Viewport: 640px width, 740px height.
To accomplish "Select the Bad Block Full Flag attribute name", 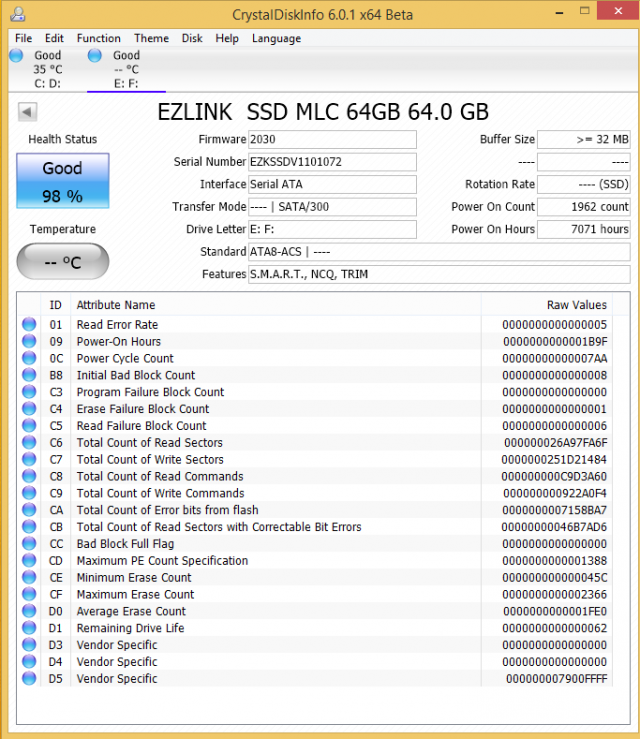I will (x=126, y=544).
